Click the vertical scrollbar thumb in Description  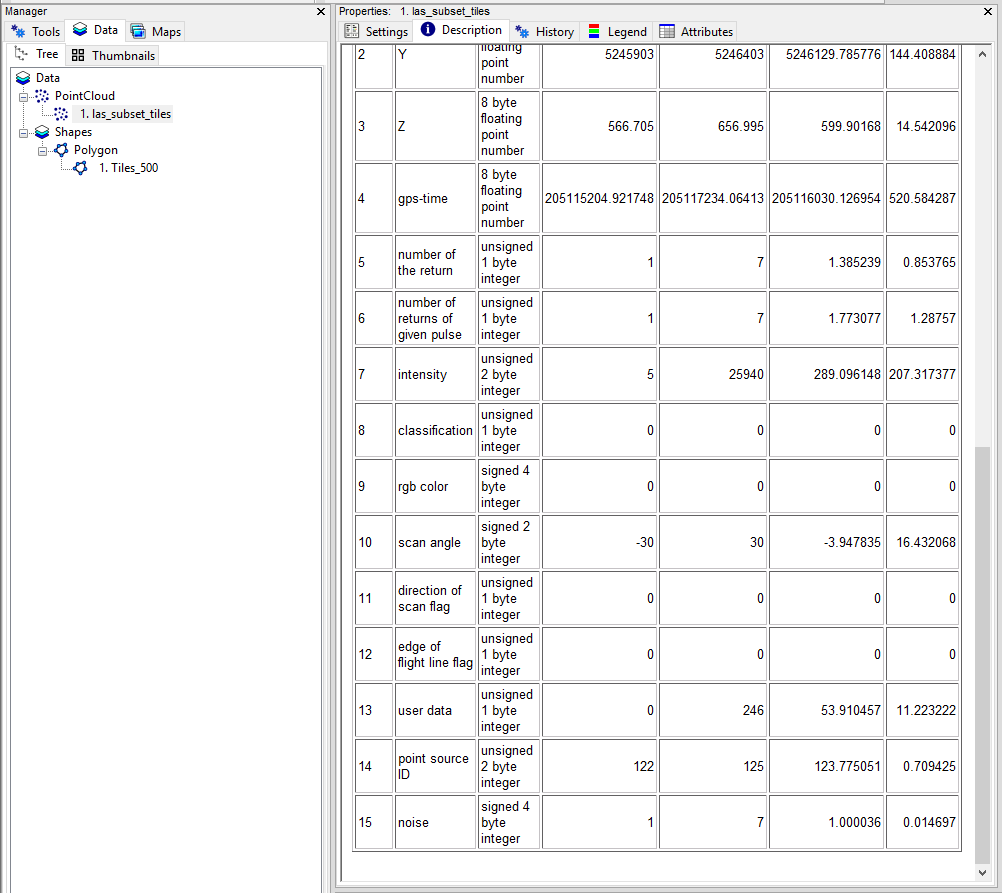point(982,655)
